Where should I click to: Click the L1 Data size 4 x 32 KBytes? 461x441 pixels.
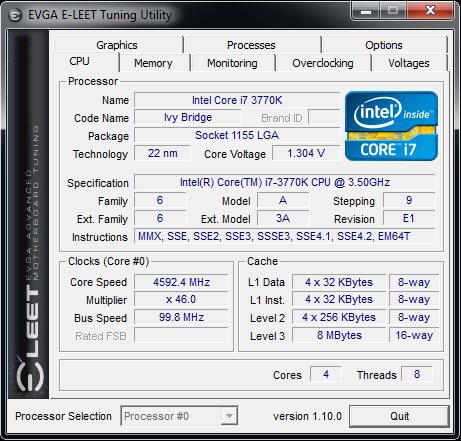pos(339,282)
